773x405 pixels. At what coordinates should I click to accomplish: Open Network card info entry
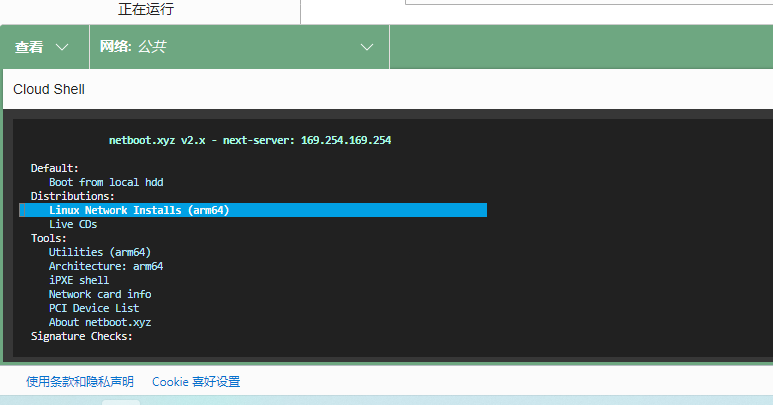[x=100, y=294]
